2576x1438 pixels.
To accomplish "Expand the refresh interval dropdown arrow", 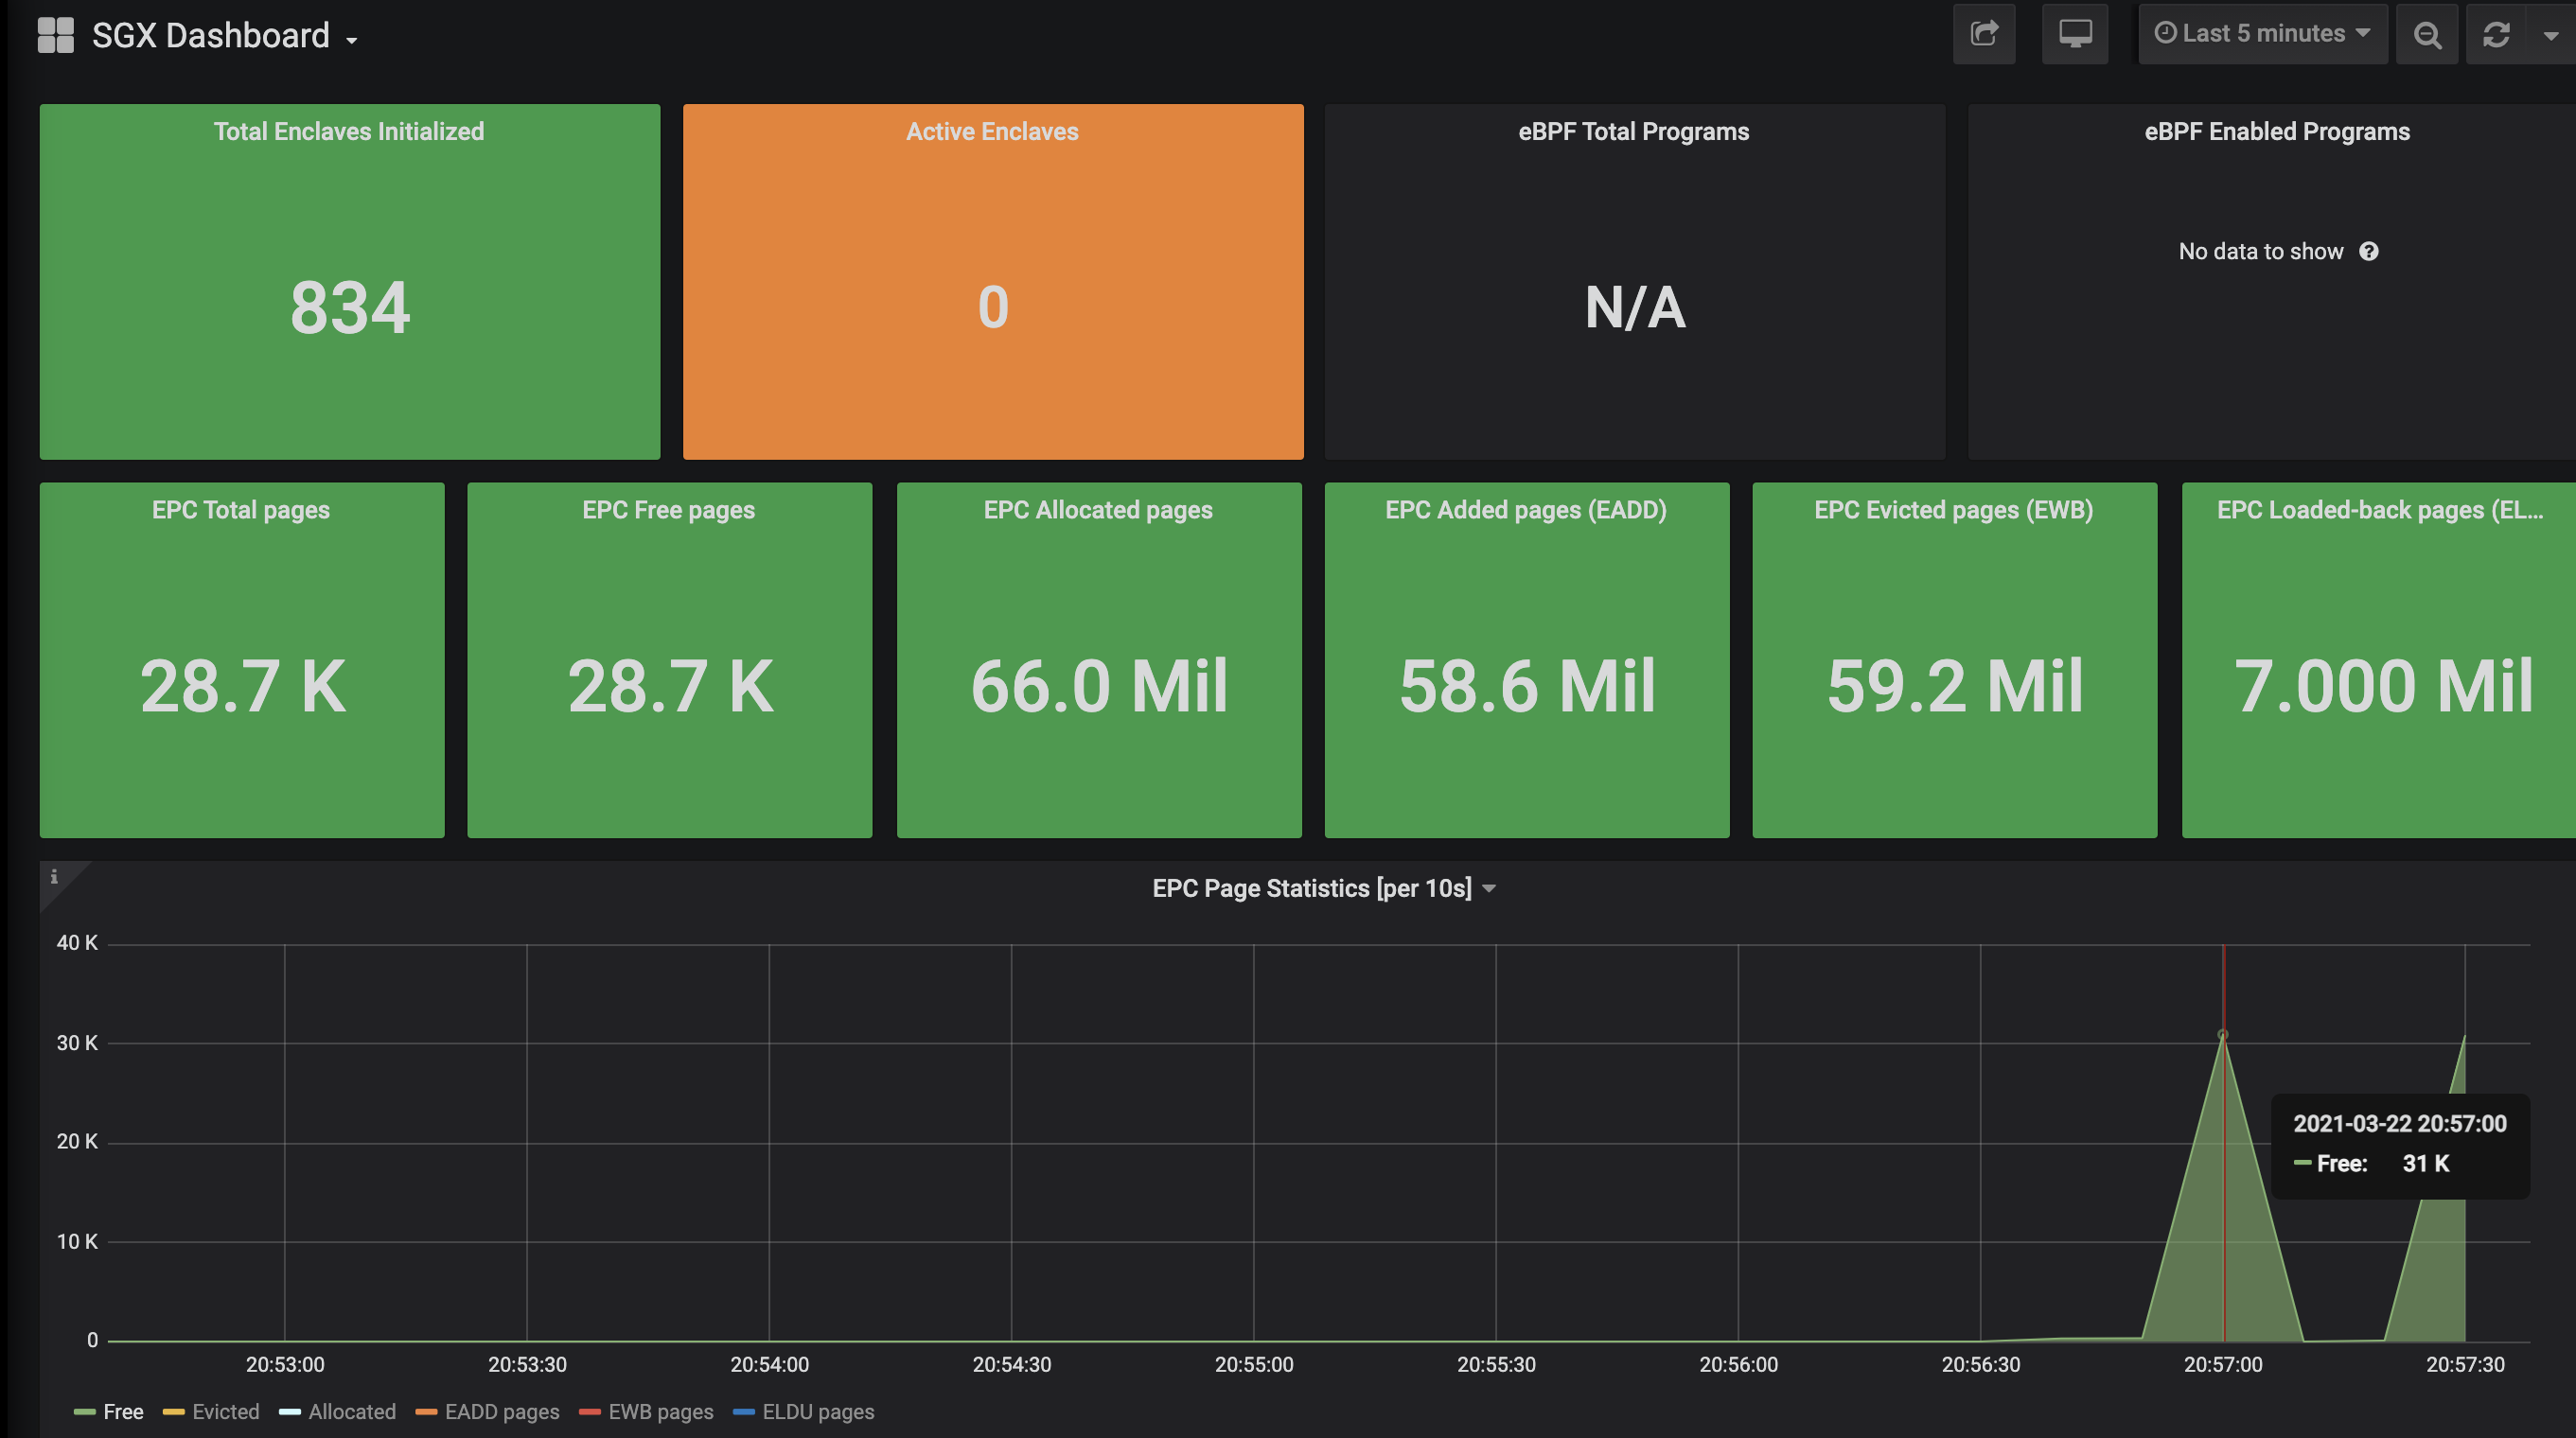I will pyautogui.click(x=2550, y=35).
